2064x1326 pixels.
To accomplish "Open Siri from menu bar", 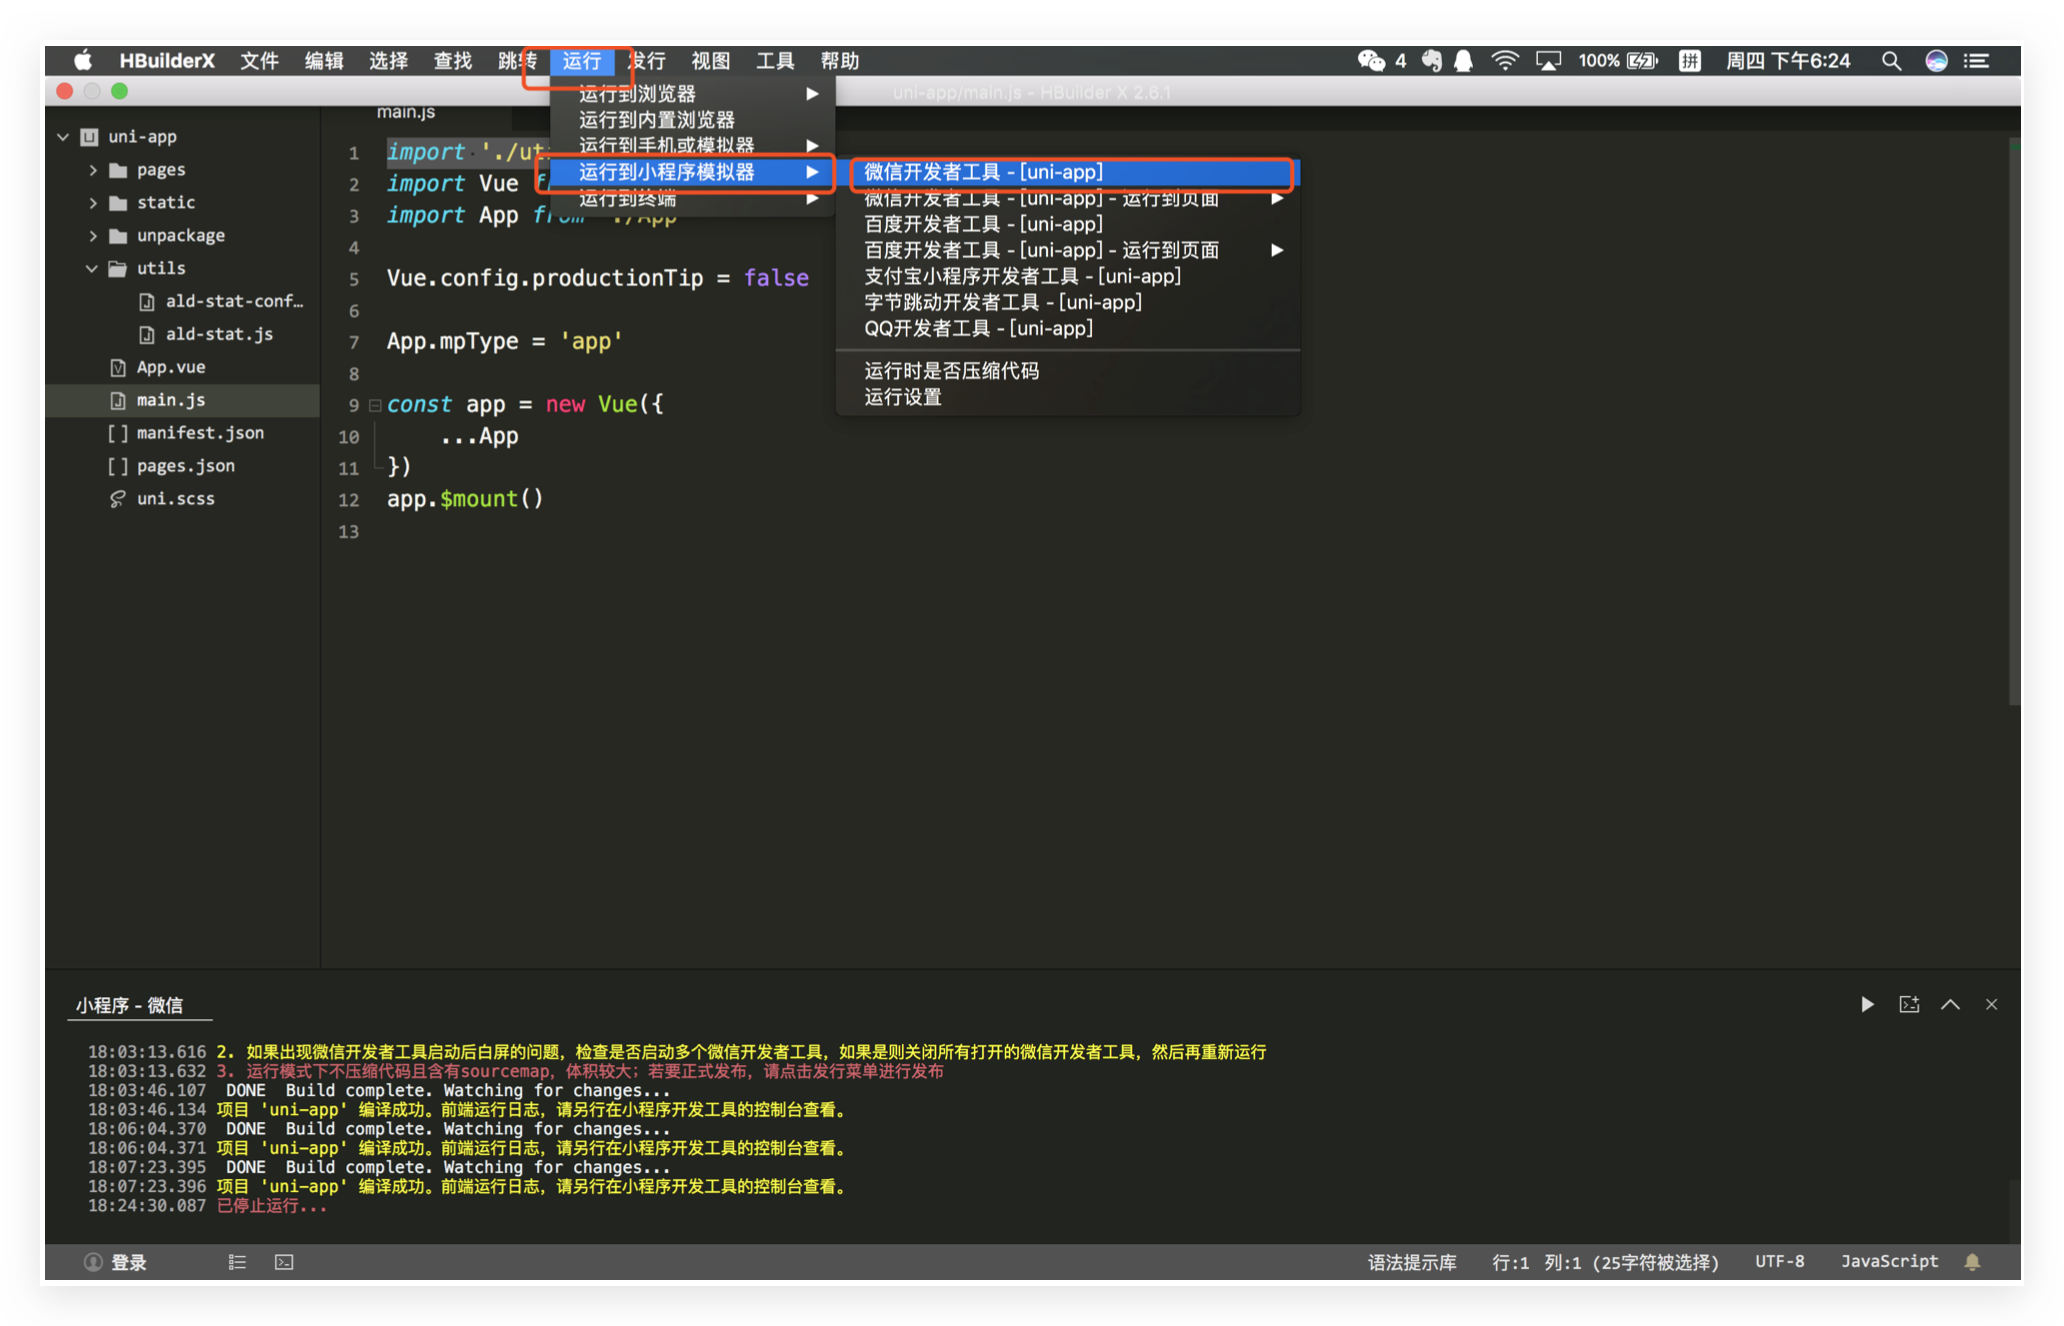I will [x=1936, y=61].
